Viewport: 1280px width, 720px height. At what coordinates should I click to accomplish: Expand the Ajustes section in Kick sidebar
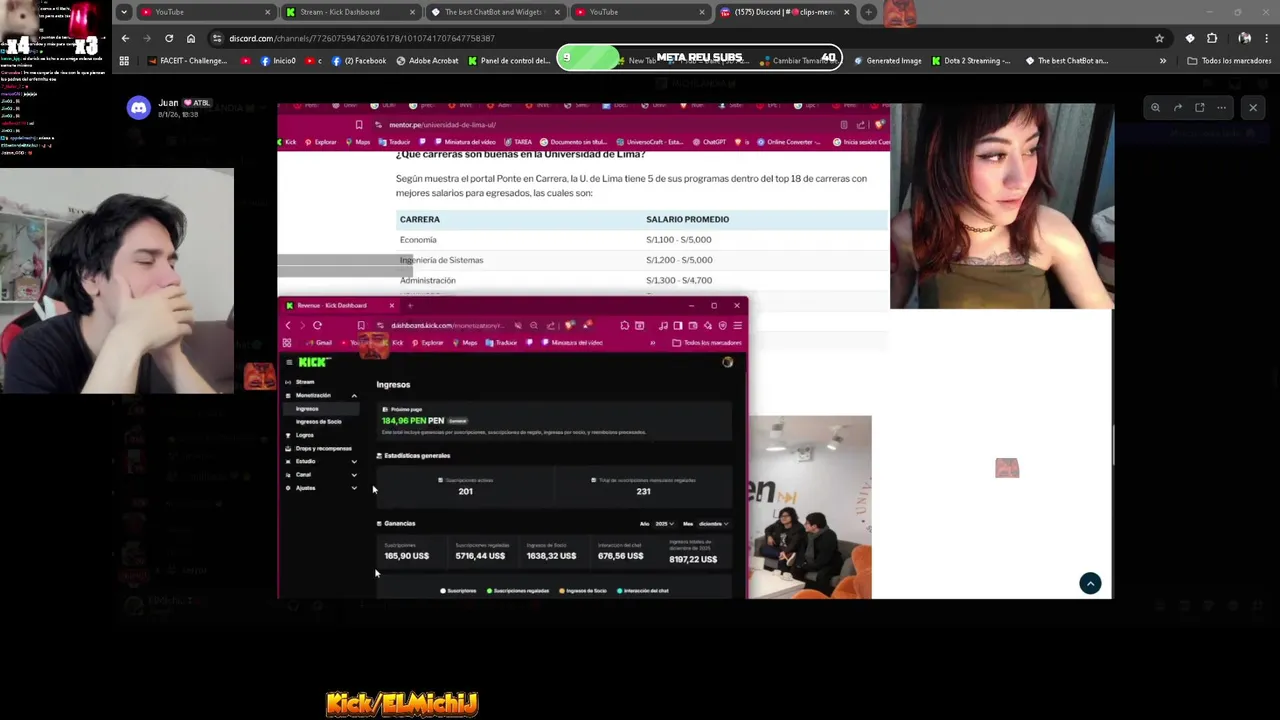coord(353,488)
